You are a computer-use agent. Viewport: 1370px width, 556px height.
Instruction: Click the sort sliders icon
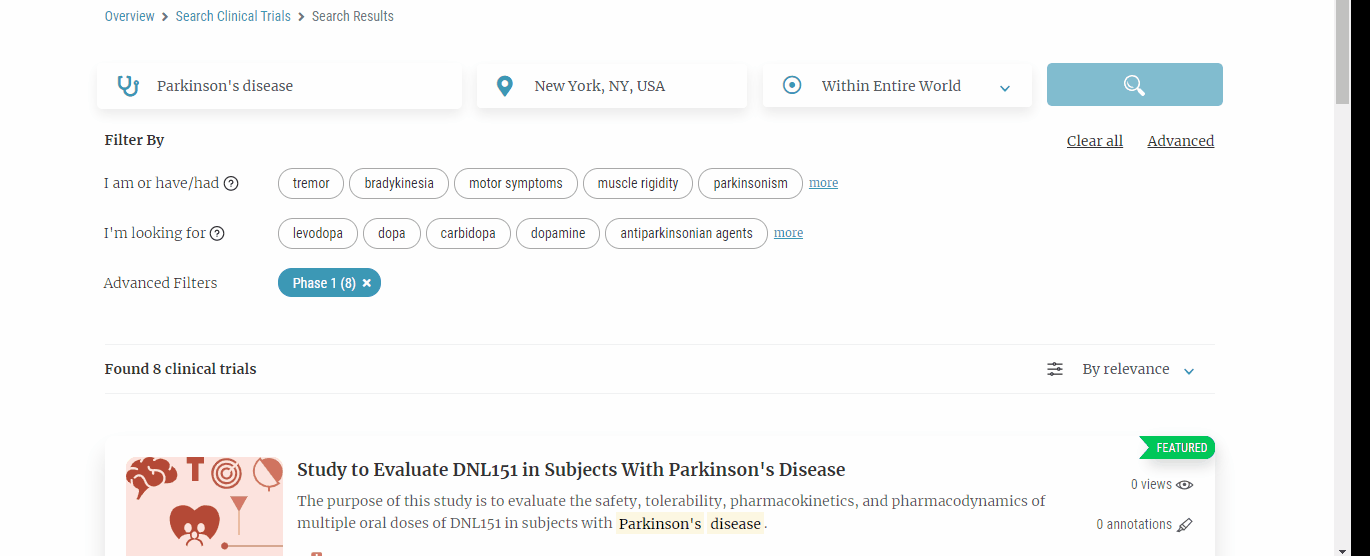pyautogui.click(x=1055, y=369)
